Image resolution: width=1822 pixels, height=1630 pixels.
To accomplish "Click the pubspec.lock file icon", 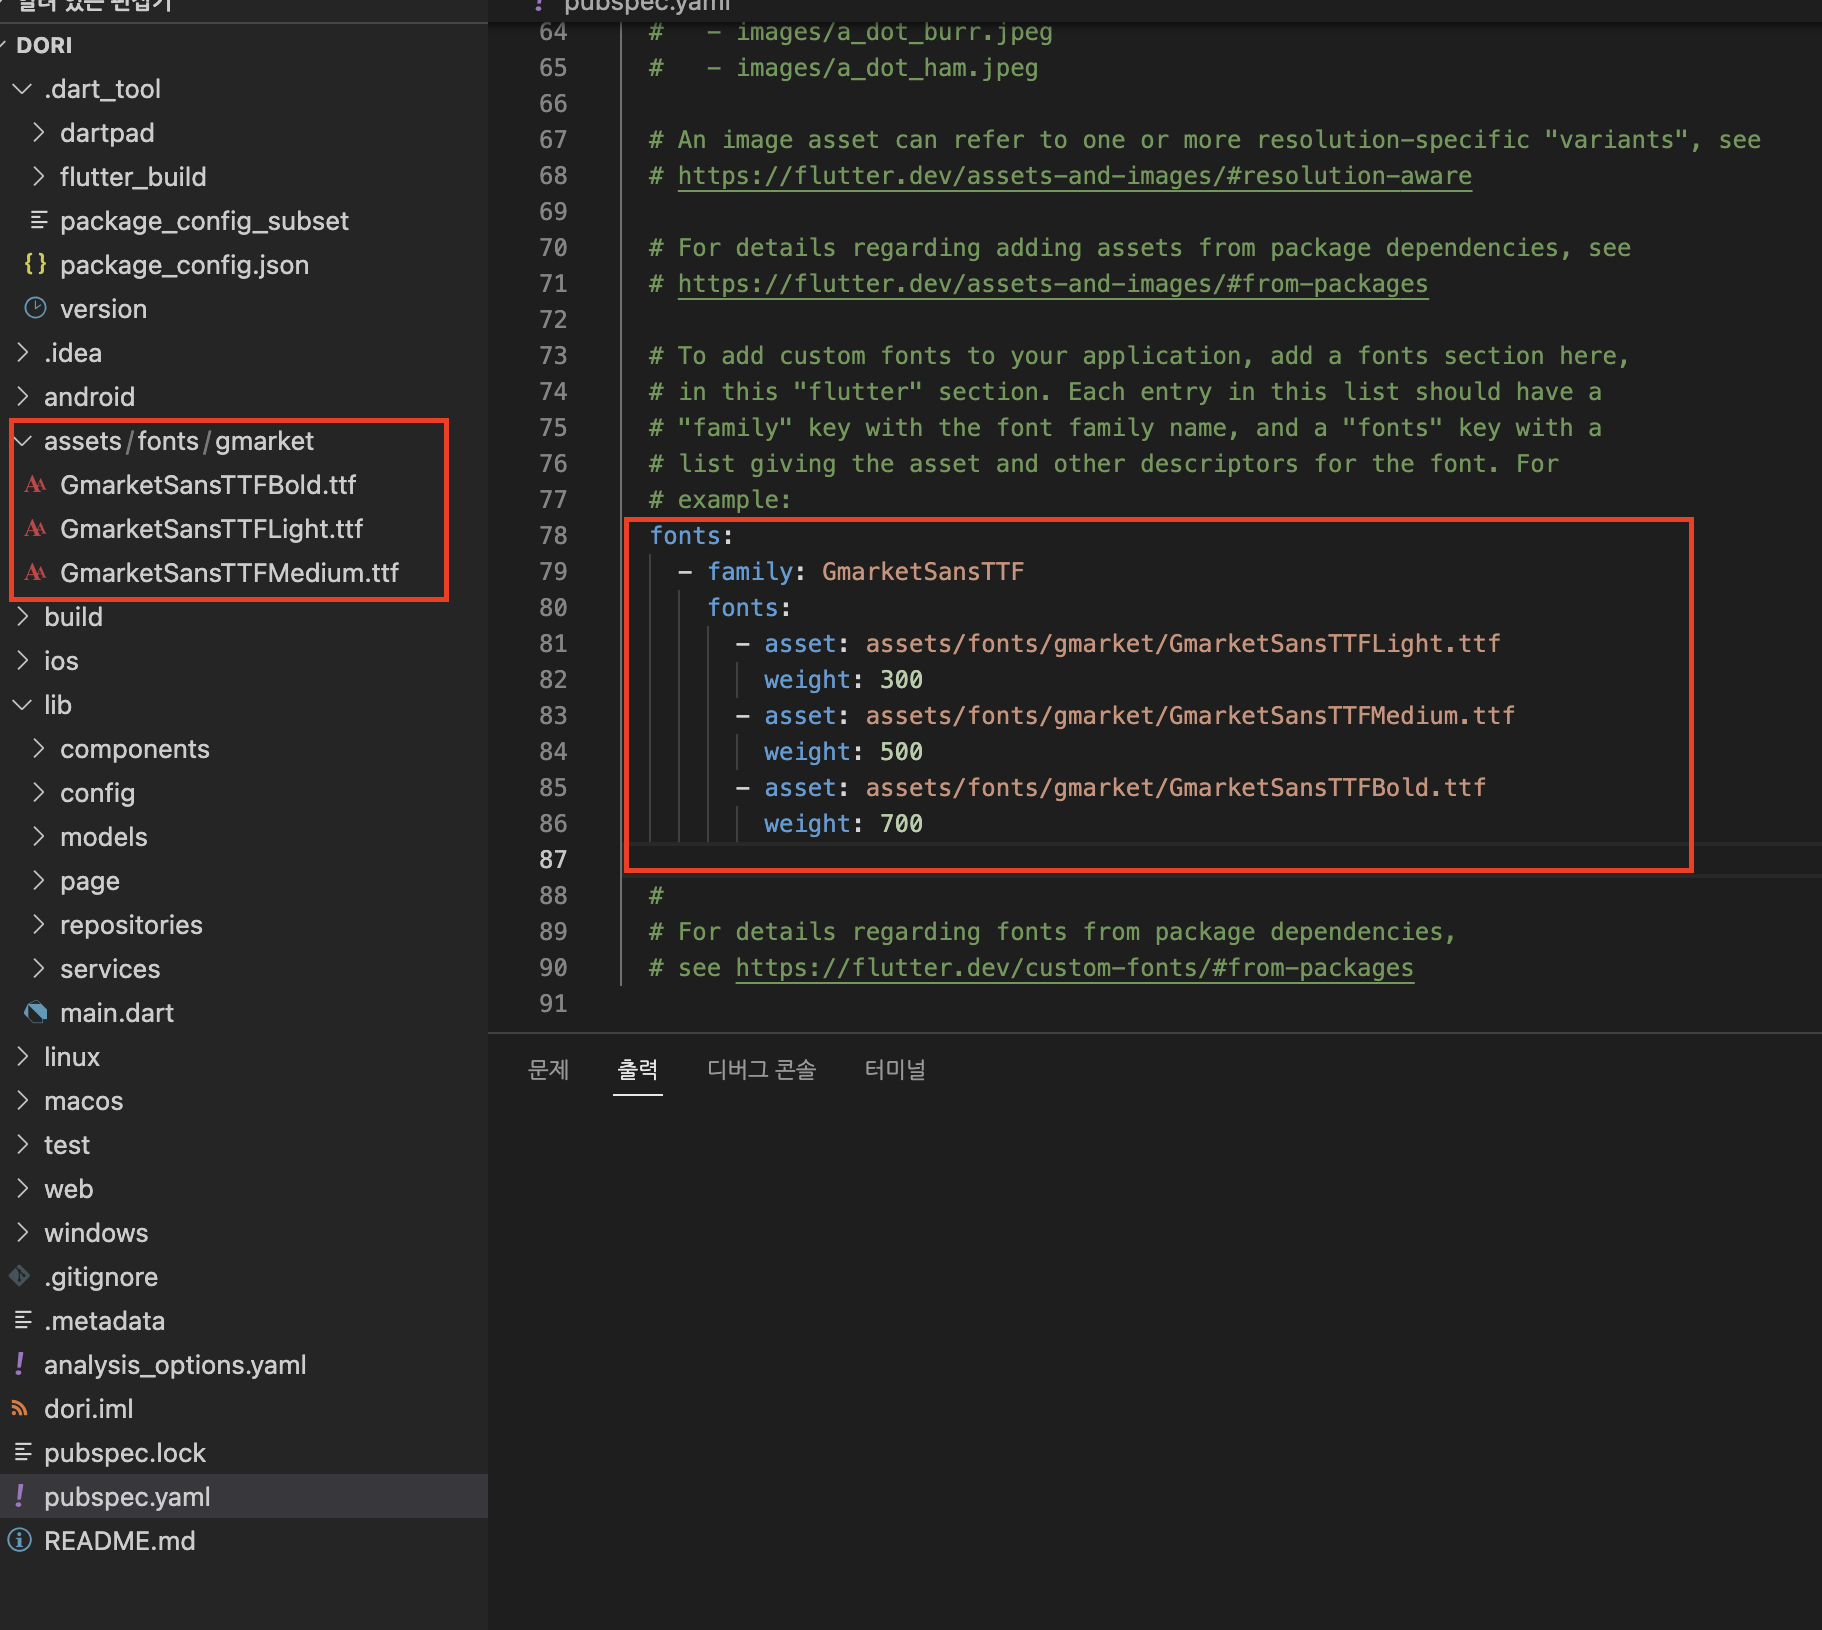I will point(22,1452).
